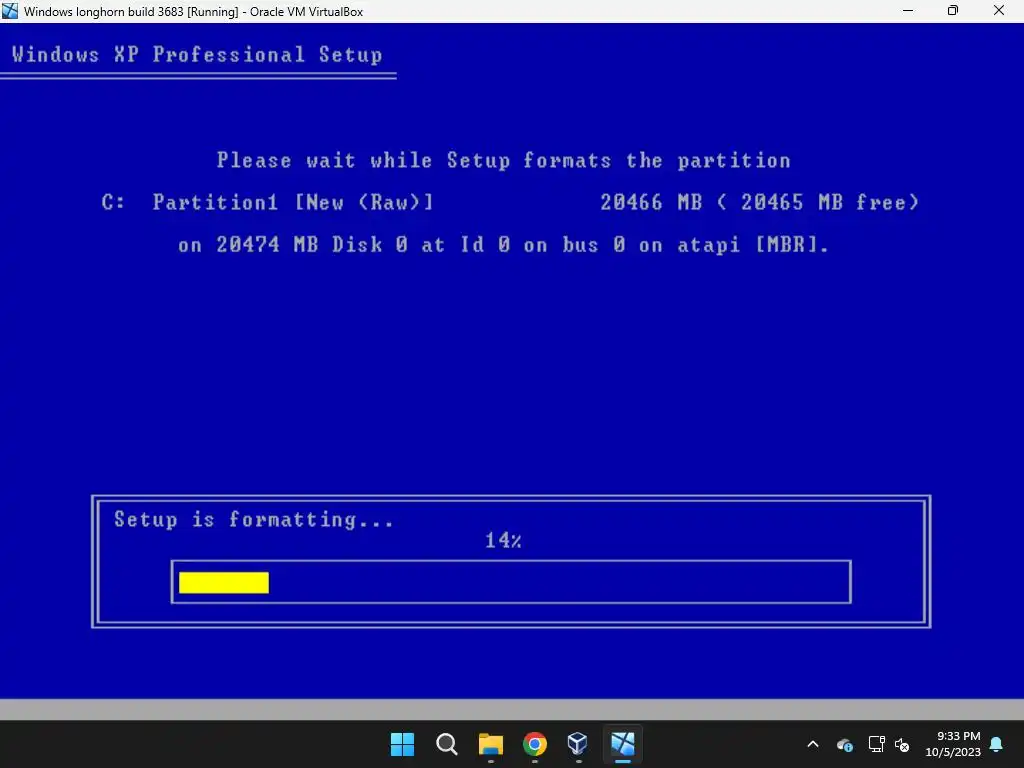
Task: Click the yellow formatting progress bar
Action: coord(224,583)
